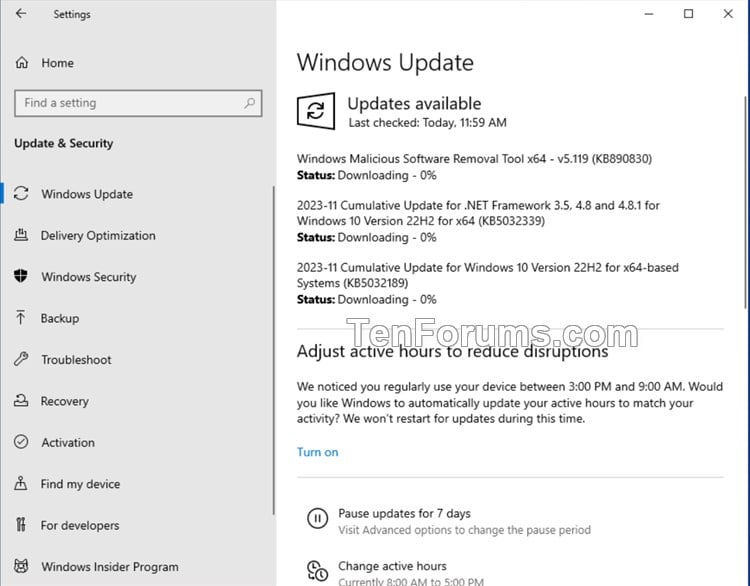Image resolution: width=750 pixels, height=586 pixels.
Task: Click the Delivery Optimization icon
Action: click(21, 235)
